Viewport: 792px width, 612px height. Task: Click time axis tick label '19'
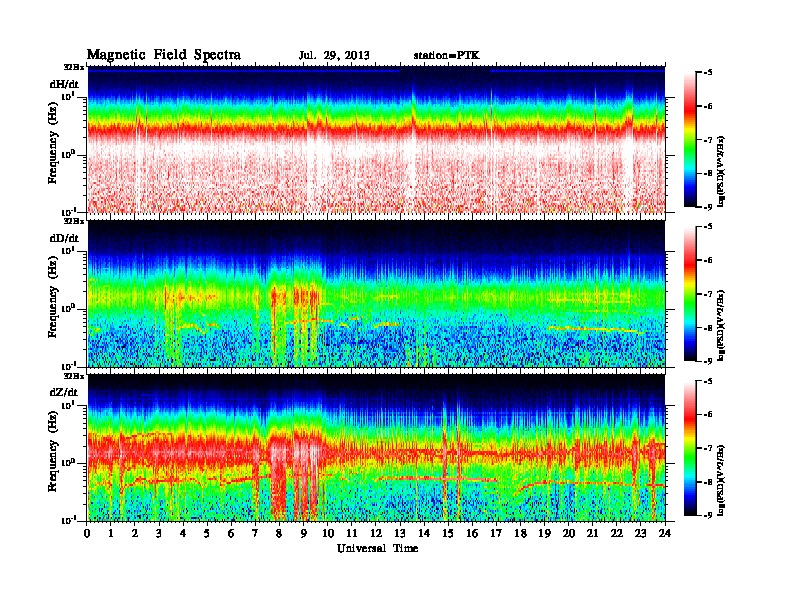pos(544,533)
